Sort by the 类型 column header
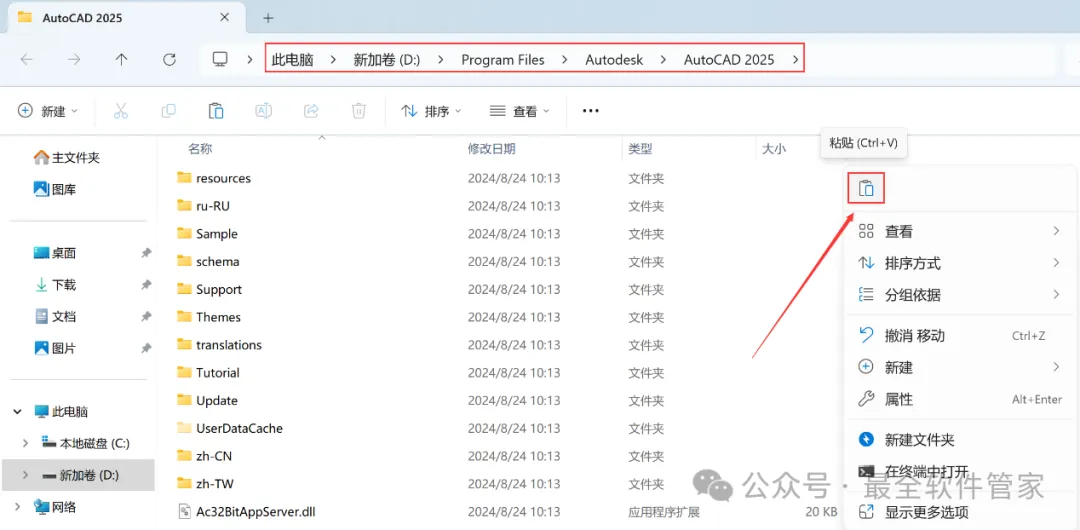 [x=640, y=148]
